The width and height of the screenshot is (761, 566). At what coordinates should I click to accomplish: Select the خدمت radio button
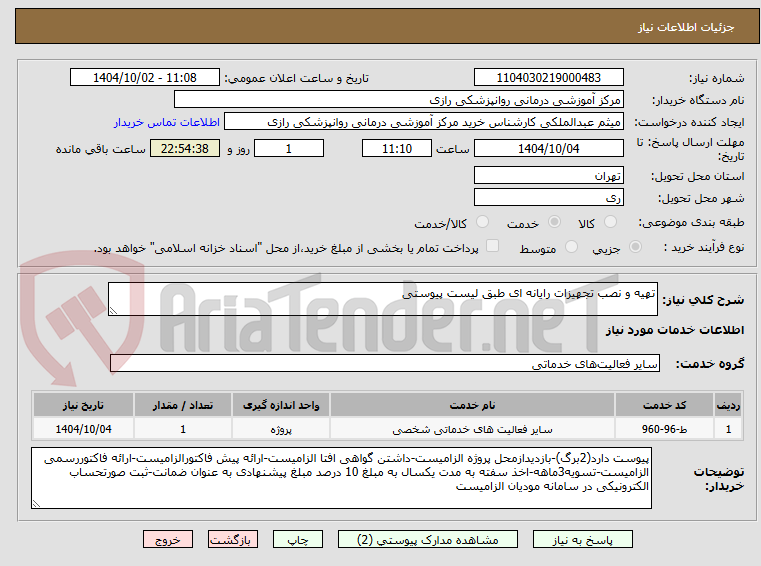[x=554, y=222]
